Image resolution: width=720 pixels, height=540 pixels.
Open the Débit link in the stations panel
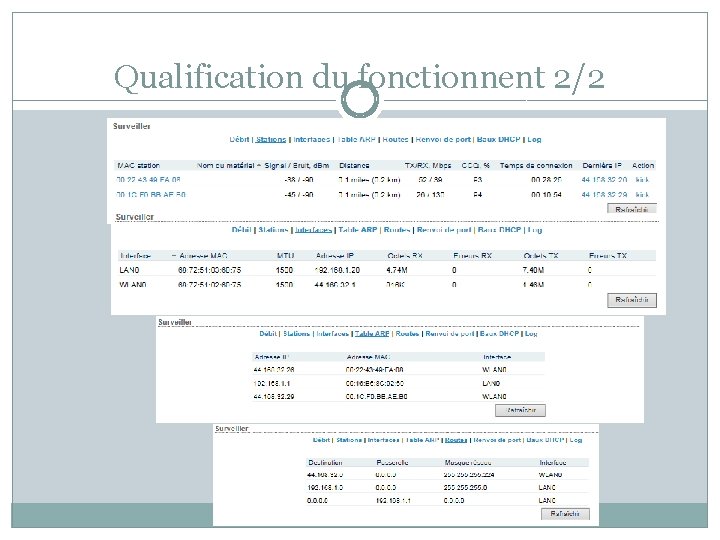pyautogui.click(x=239, y=139)
